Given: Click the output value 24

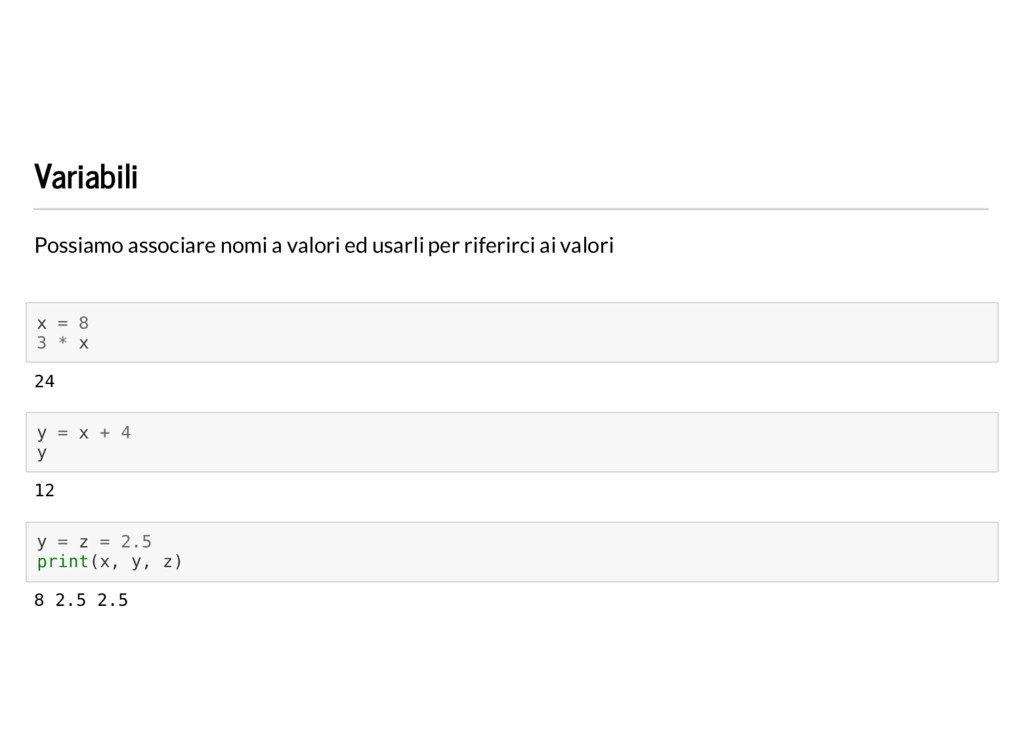Looking at the screenshot, I should (x=44, y=381).
